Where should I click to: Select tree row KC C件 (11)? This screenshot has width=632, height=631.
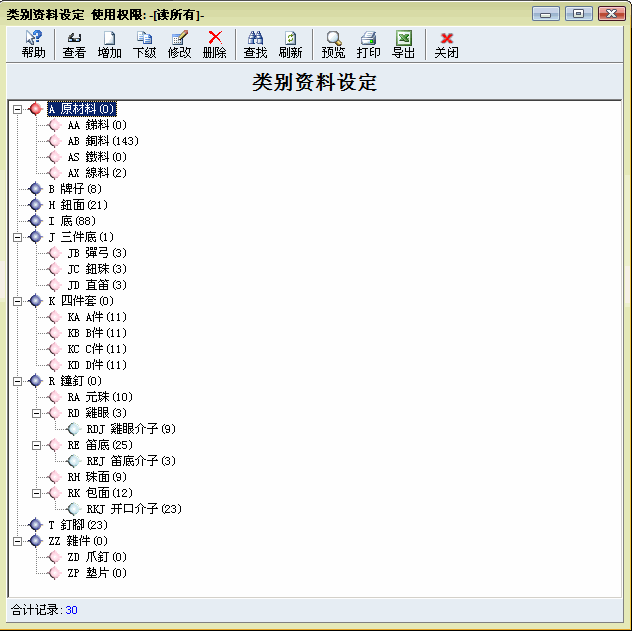97,349
